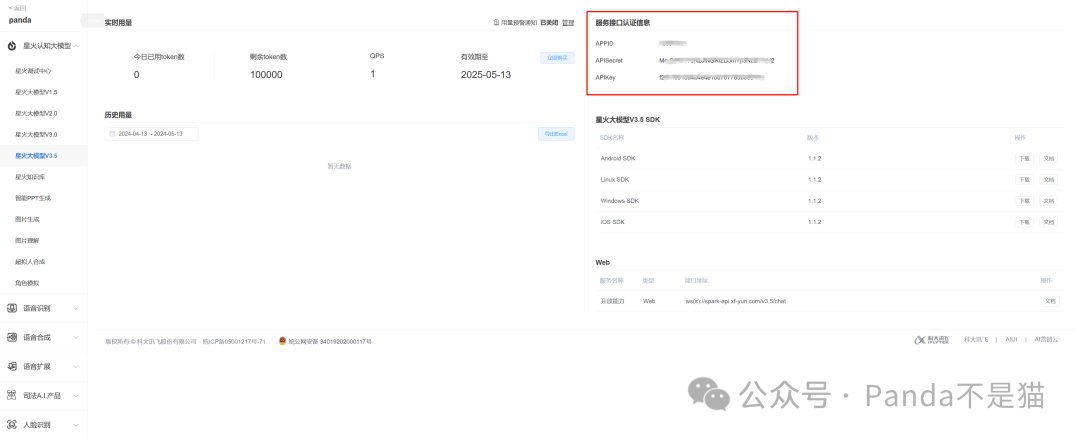Download the Windows SDK

click(x=1024, y=201)
